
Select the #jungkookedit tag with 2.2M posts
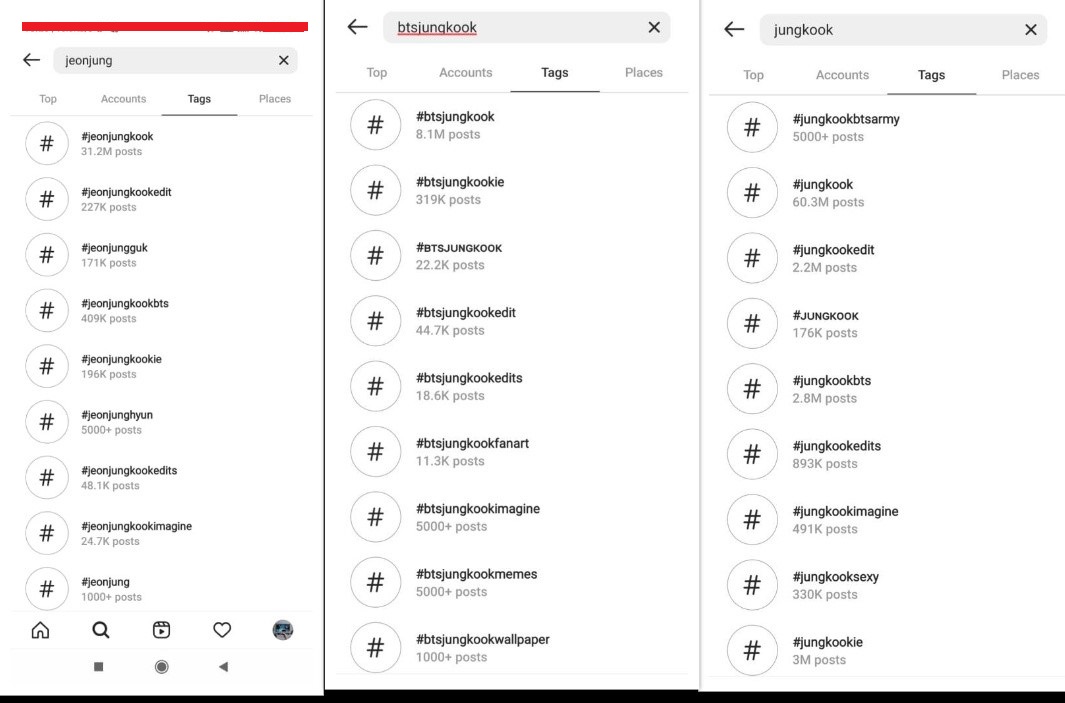833,258
